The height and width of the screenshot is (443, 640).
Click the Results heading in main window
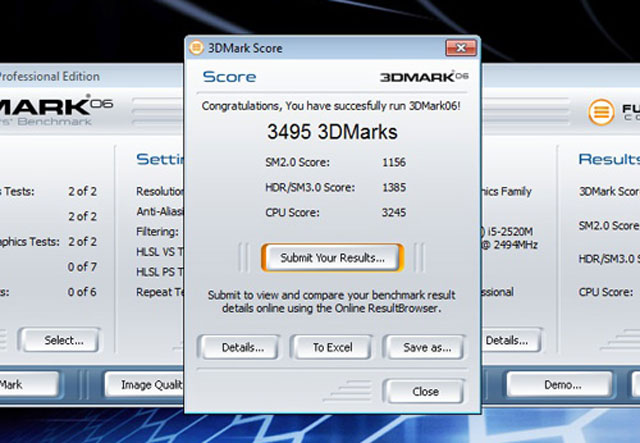click(x=609, y=159)
